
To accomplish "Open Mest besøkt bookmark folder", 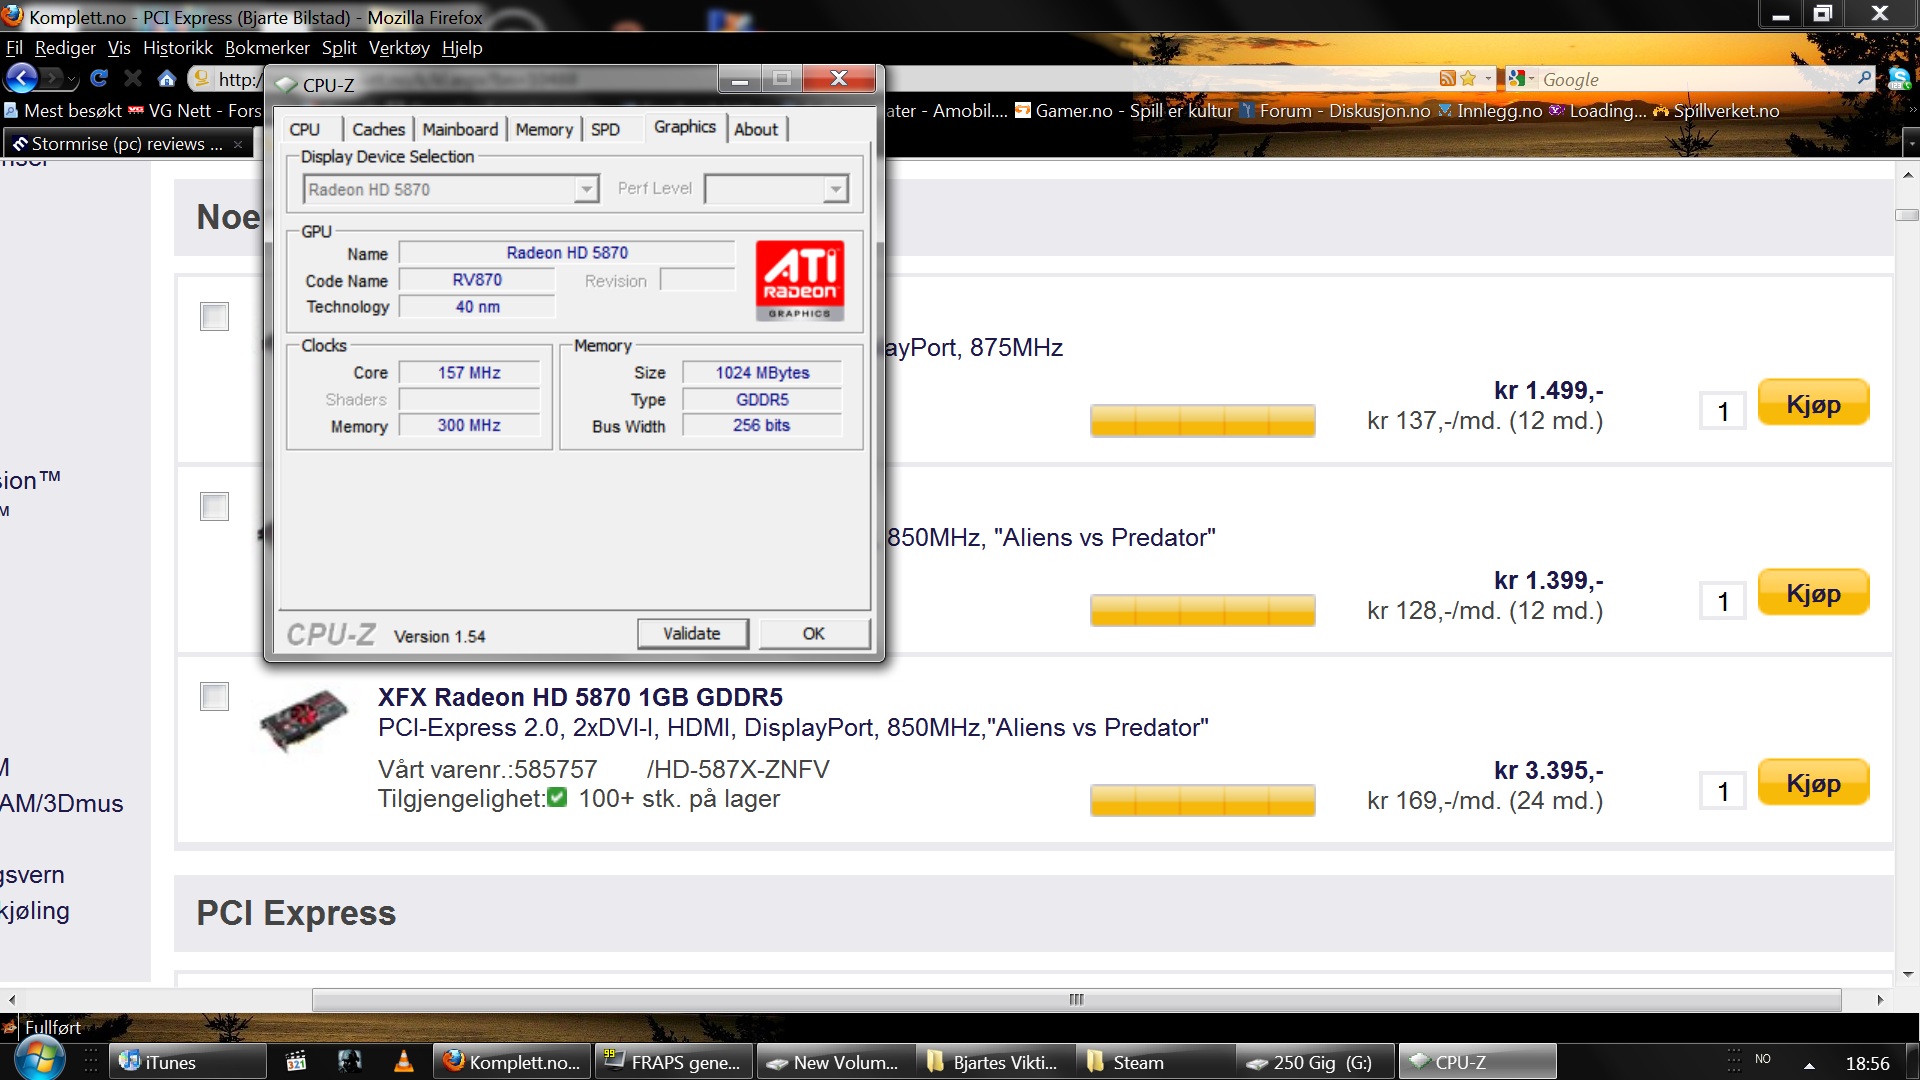I will point(63,111).
